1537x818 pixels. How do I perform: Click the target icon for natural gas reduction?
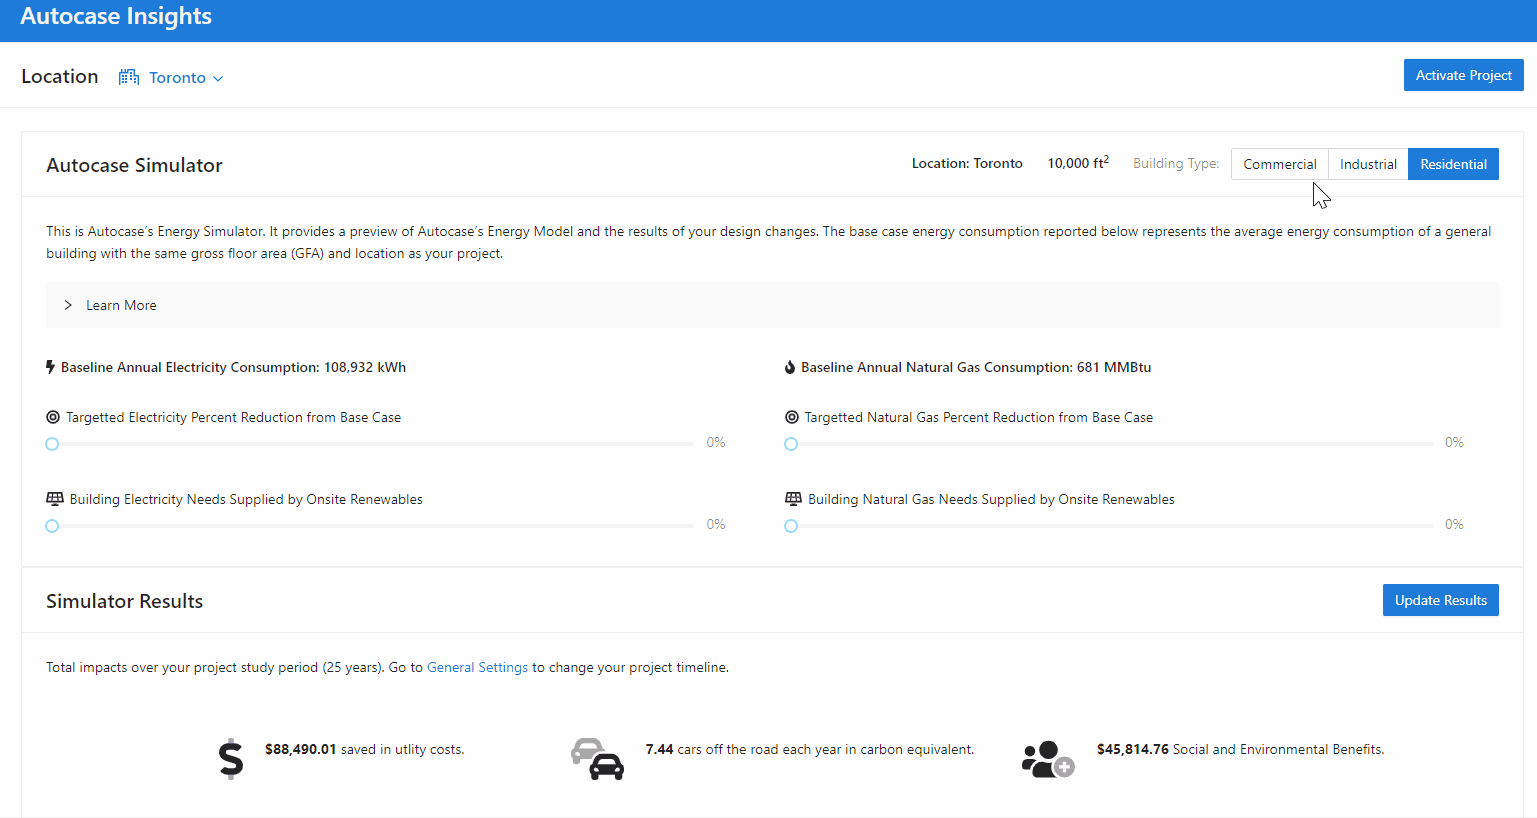(792, 417)
